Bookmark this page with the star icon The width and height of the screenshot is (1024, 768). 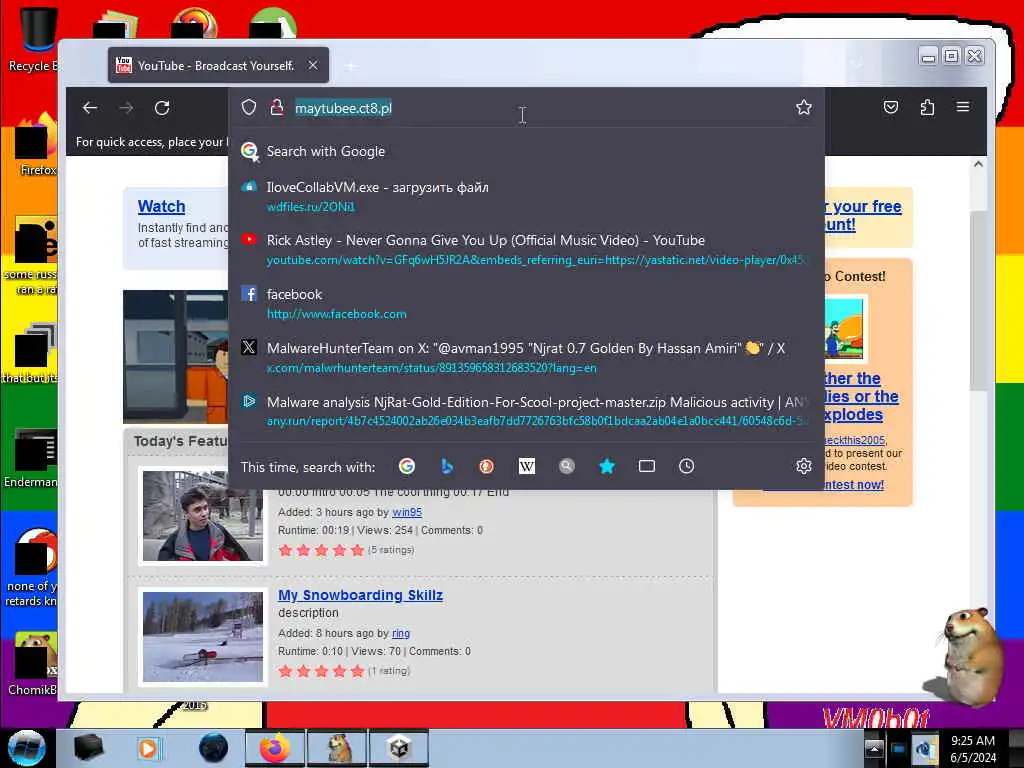click(803, 107)
